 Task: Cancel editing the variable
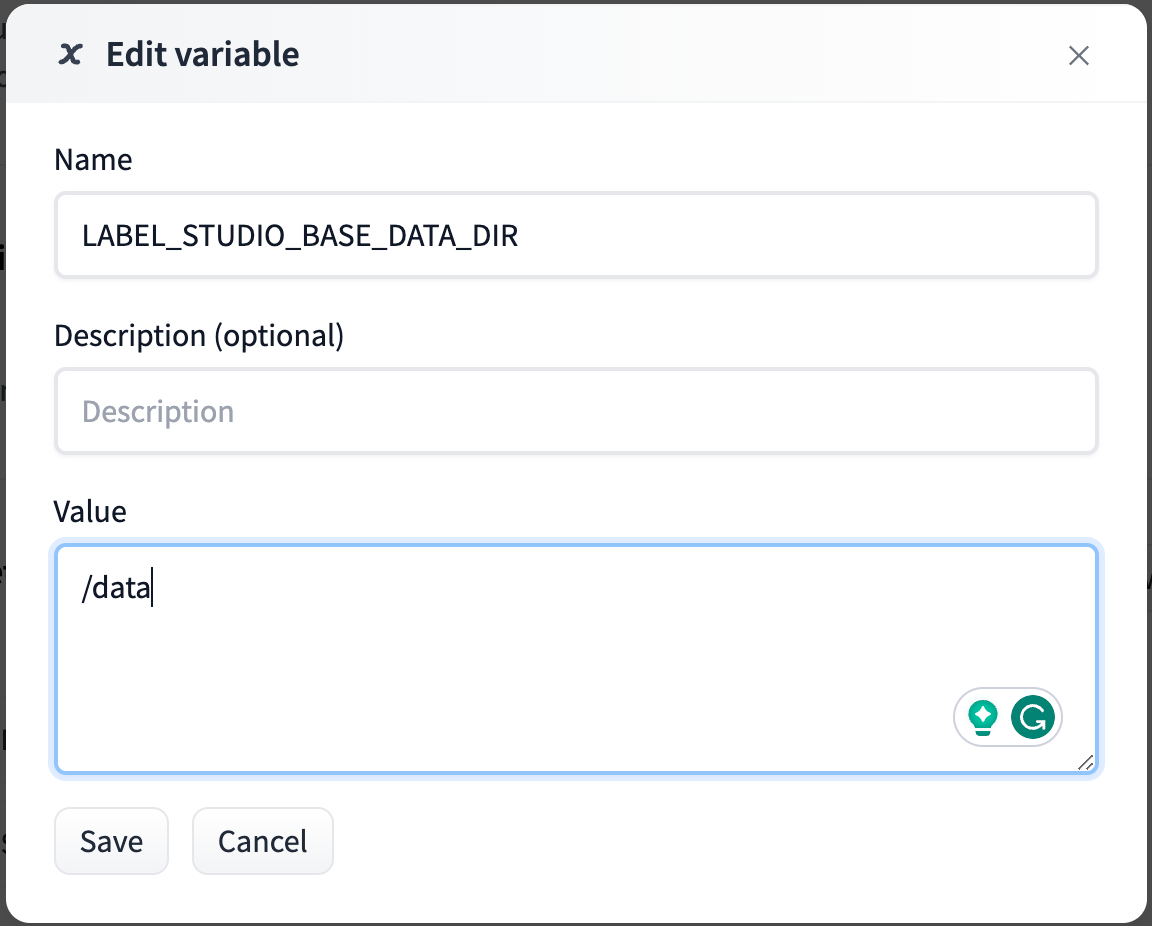tap(262, 841)
